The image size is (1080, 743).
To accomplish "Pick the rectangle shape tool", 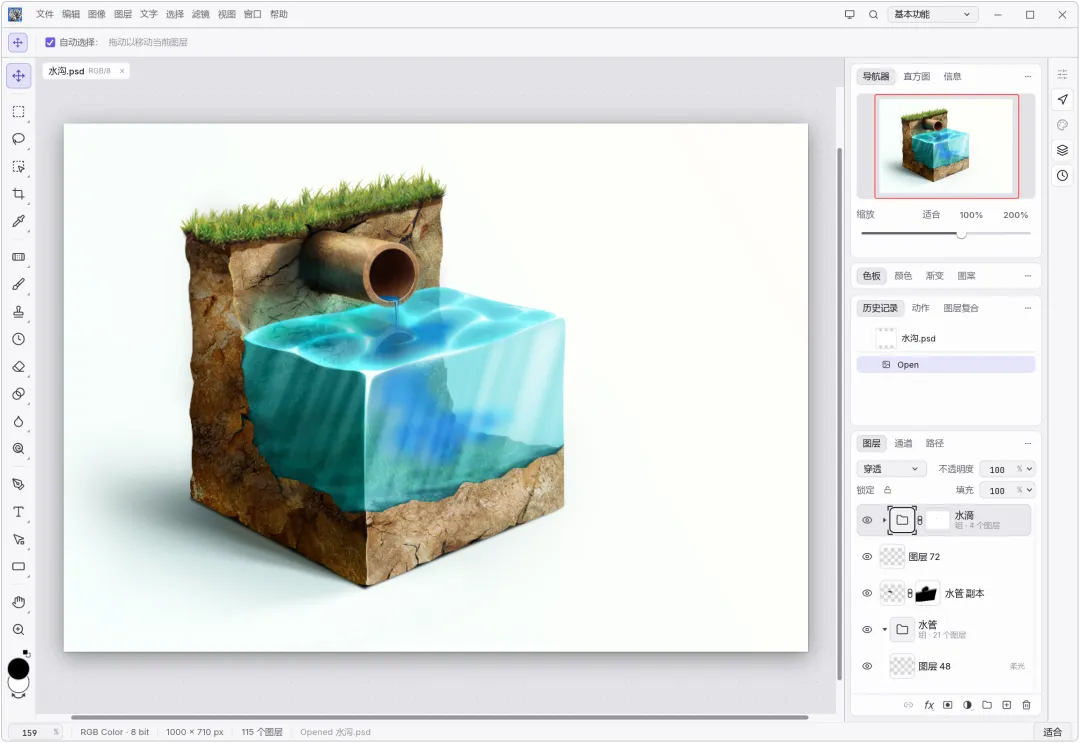I will [x=19, y=567].
